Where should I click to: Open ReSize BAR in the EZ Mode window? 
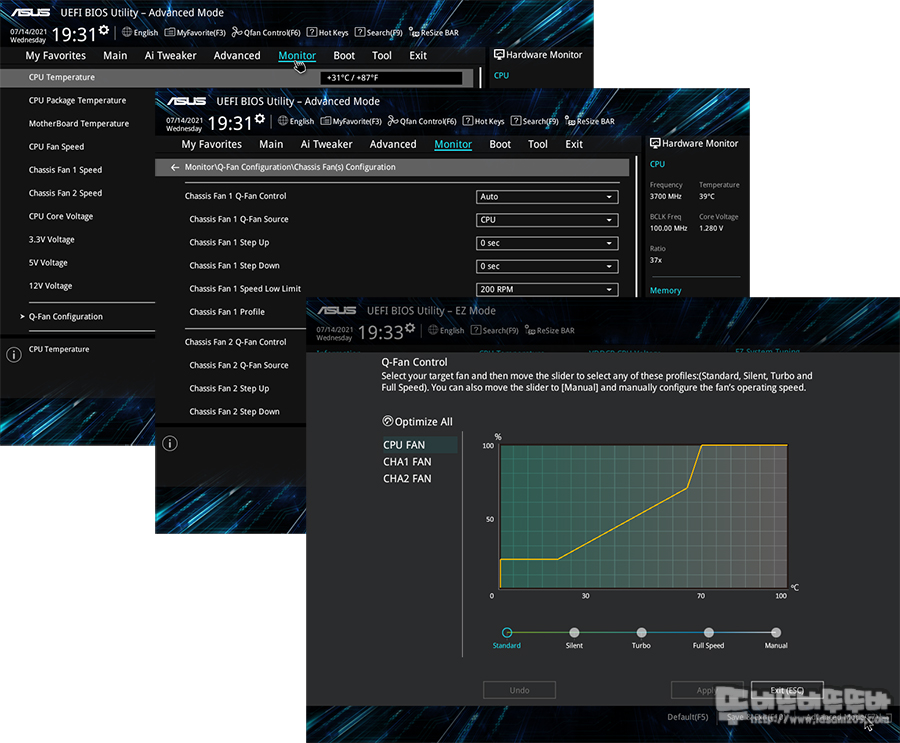[550, 330]
